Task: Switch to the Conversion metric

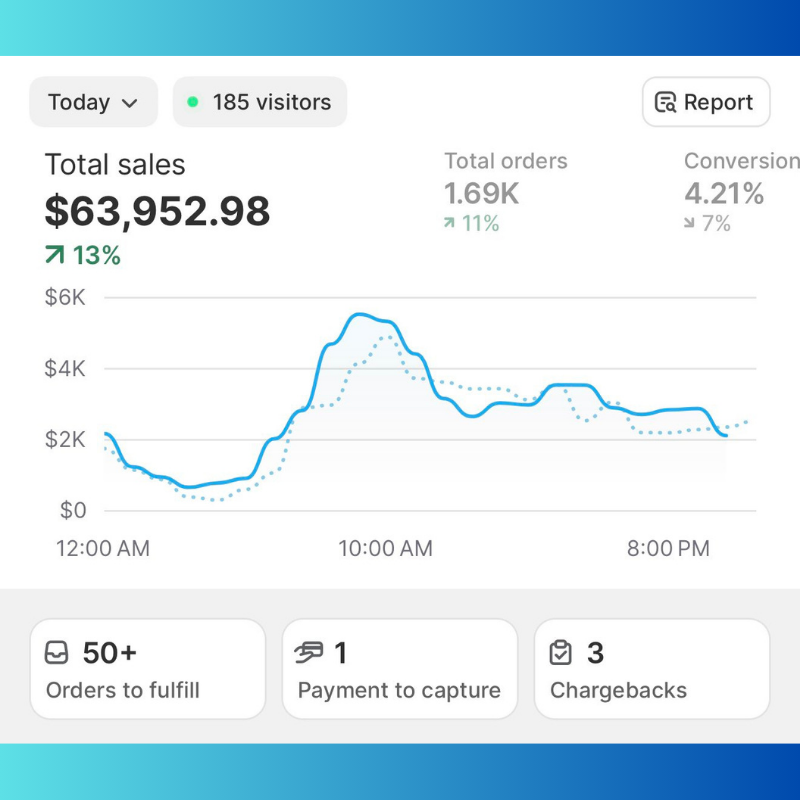Action: click(740, 161)
